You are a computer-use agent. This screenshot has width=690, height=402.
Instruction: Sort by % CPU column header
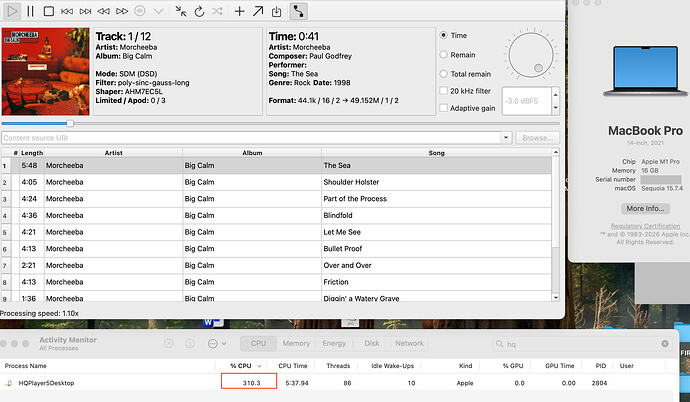coord(245,365)
